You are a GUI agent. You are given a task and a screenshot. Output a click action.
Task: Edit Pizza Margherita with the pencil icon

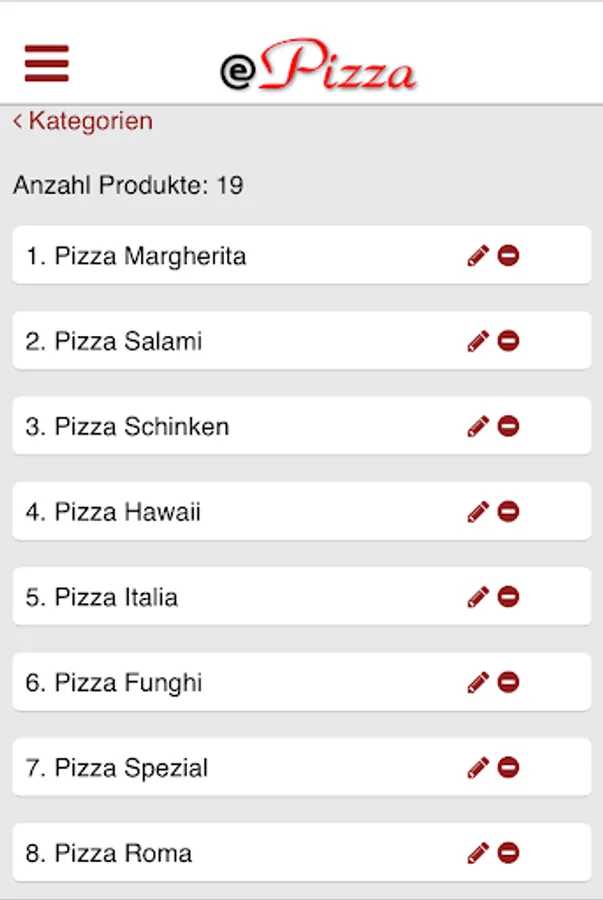(478, 257)
